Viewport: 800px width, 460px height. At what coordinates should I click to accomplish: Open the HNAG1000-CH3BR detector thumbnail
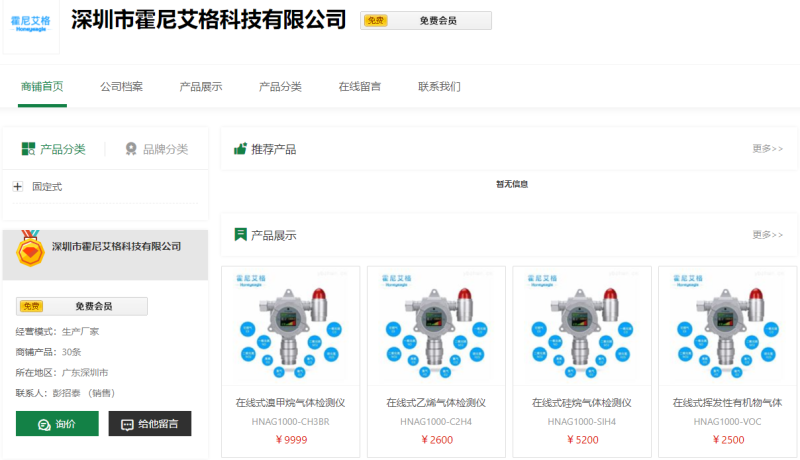pos(290,327)
